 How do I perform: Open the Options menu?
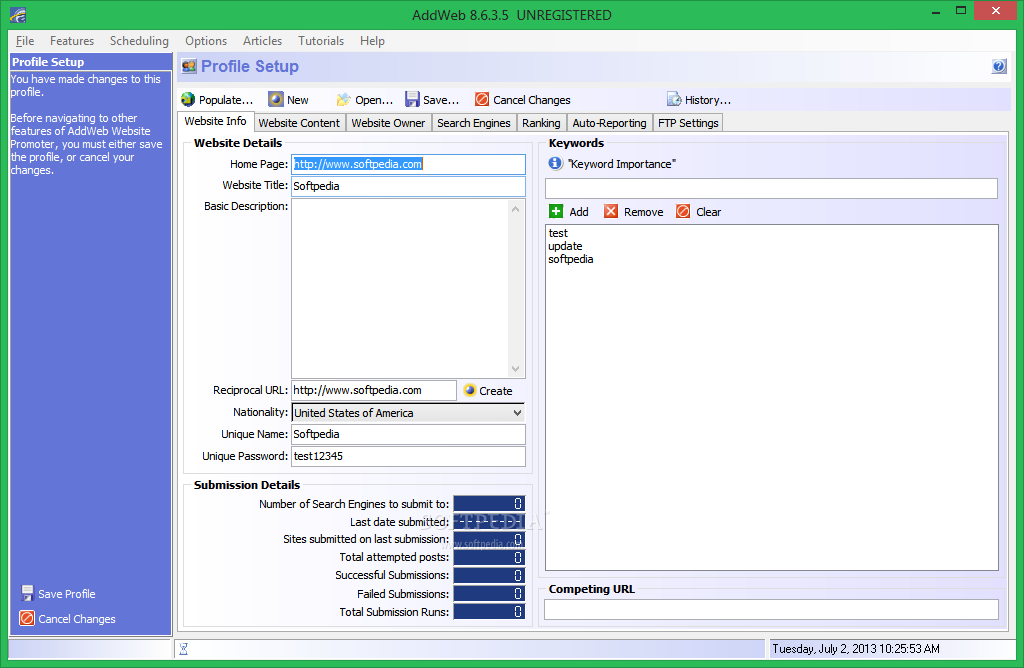point(206,40)
